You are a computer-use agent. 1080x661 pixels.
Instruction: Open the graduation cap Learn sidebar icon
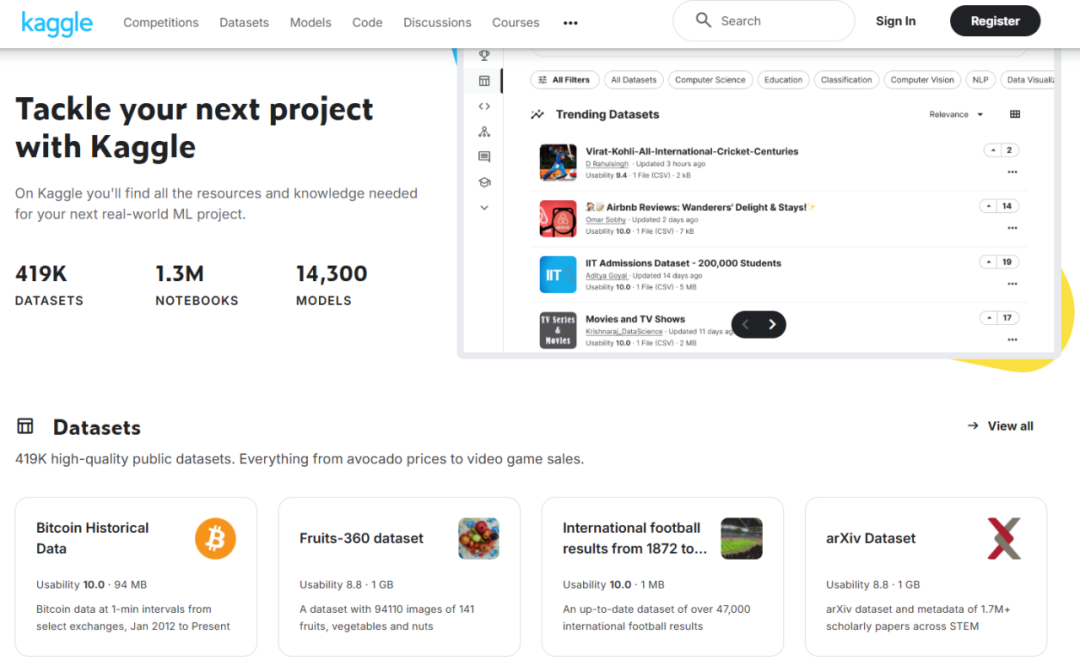(x=484, y=182)
